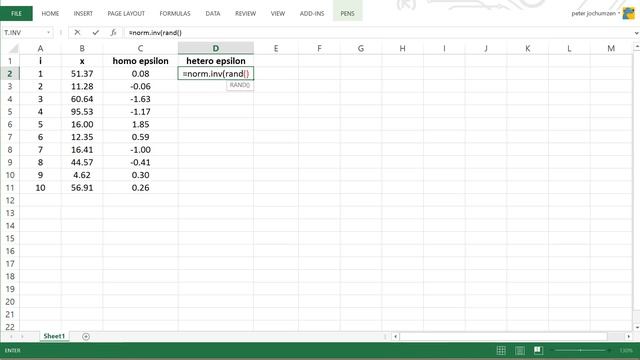Viewport: 640px width, 360px height.
Task: Open the PAGE LAYOUT ribbon tab
Action: 126,13
